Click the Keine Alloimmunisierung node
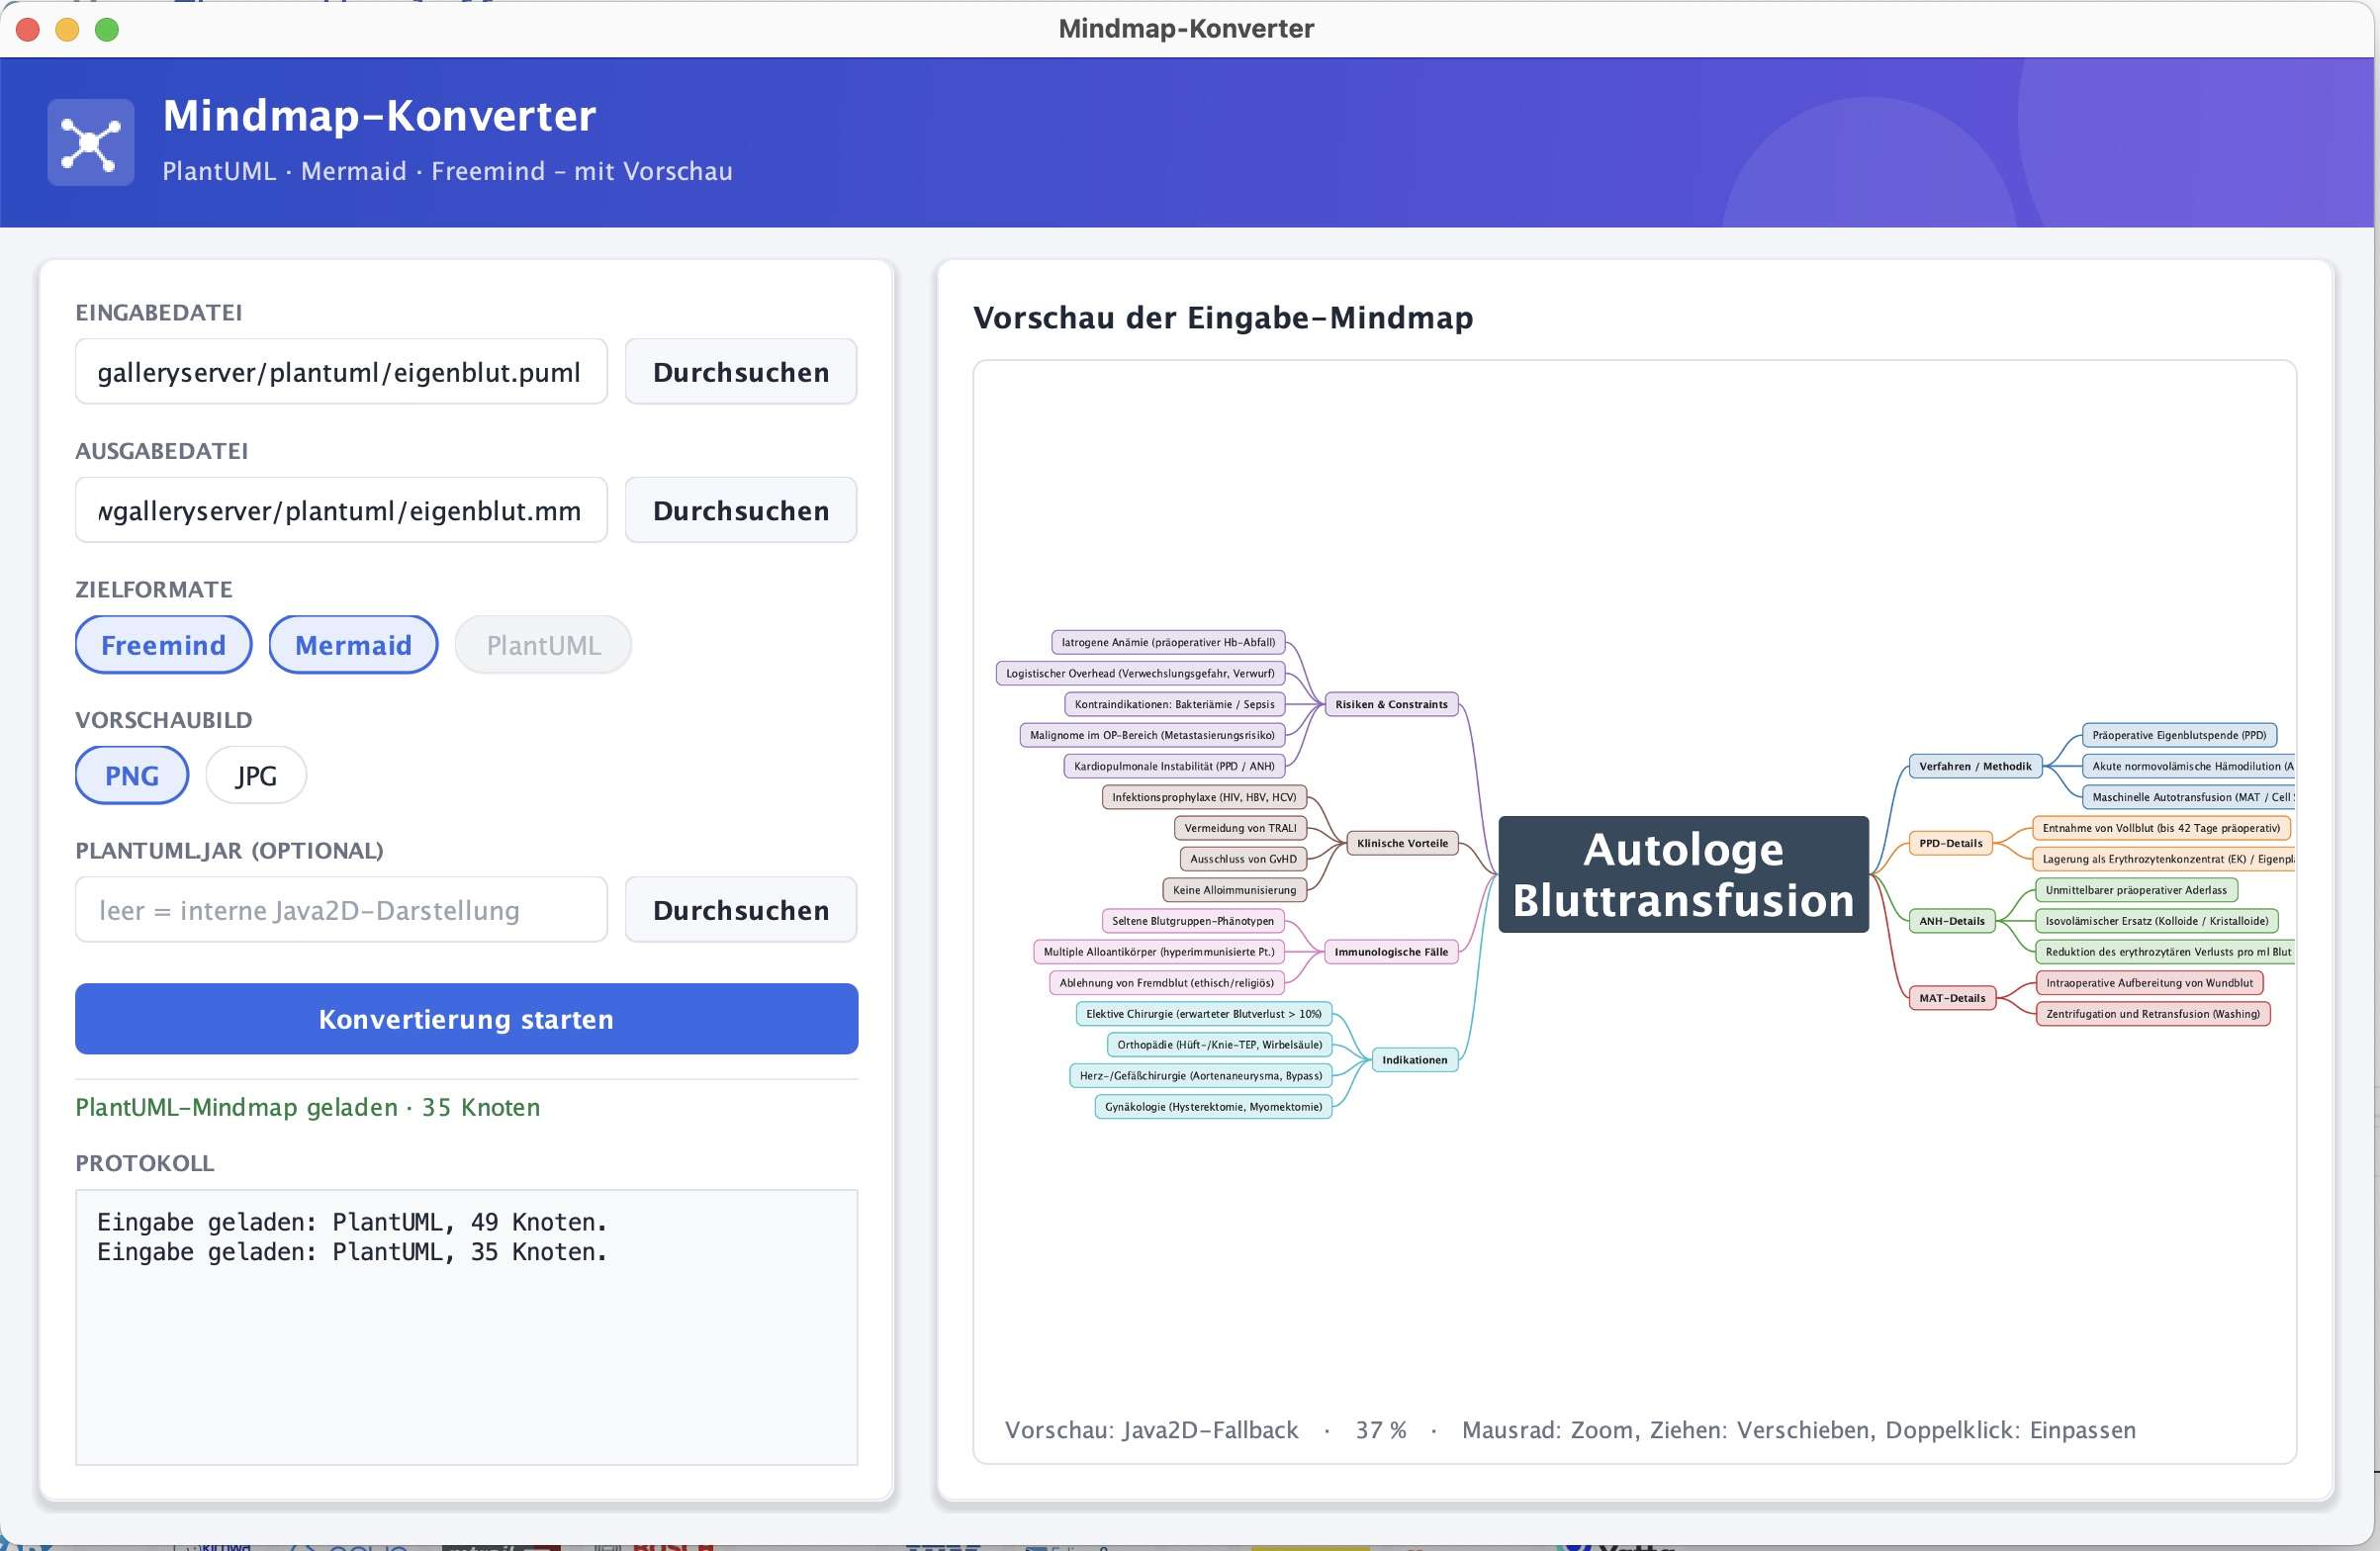The image size is (2380, 1551). [x=1234, y=890]
